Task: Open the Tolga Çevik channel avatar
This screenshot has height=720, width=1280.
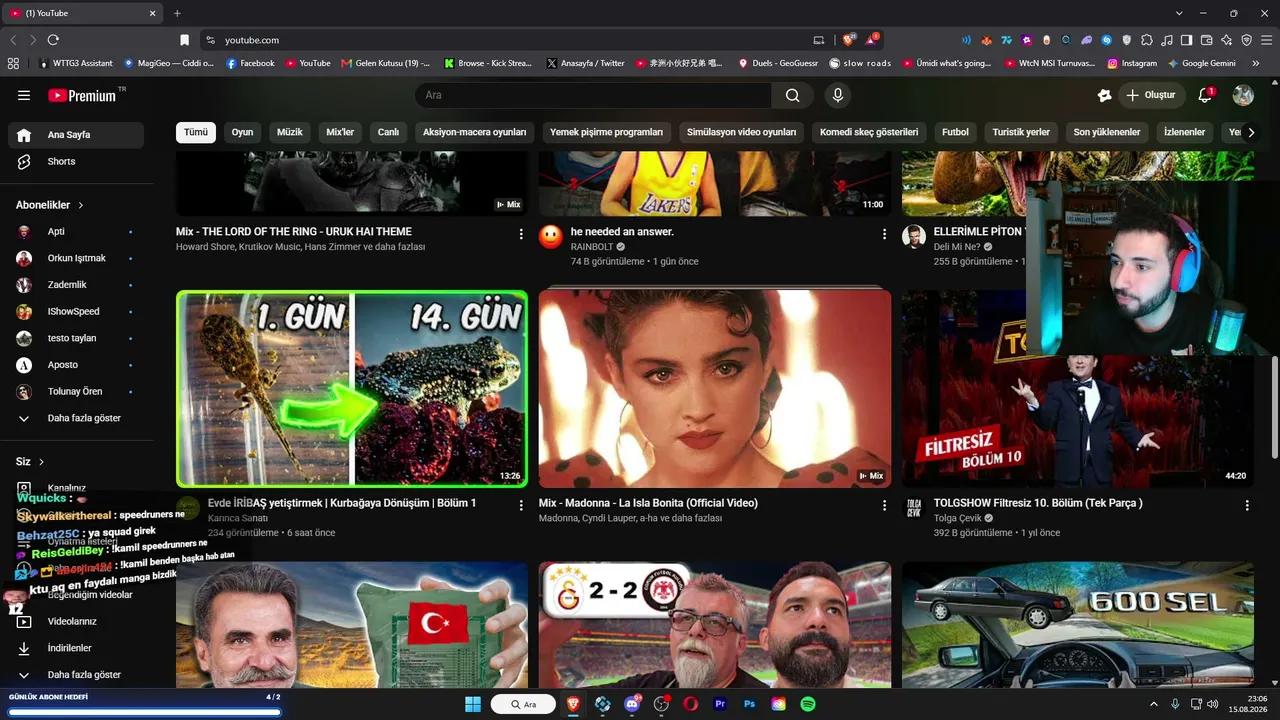Action: pos(914,508)
